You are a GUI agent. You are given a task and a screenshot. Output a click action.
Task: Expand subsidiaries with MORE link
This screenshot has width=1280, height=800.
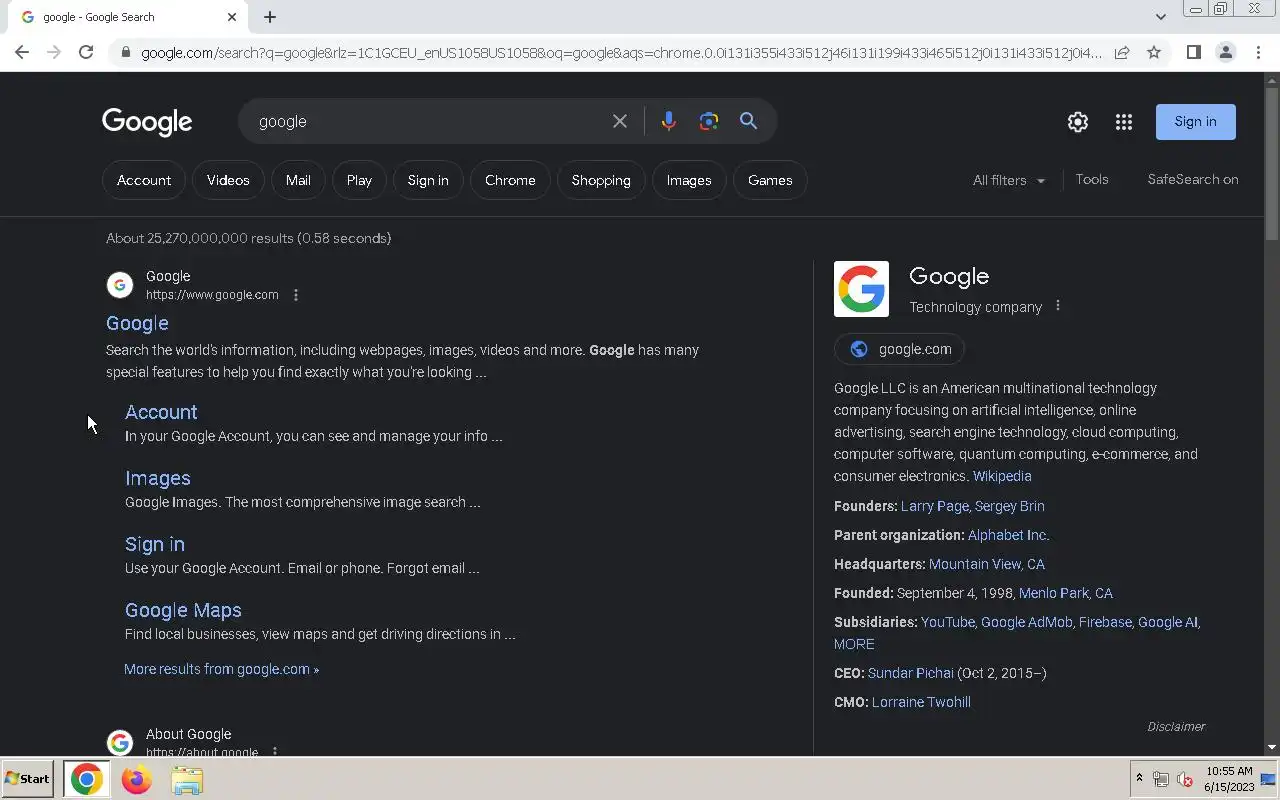click(854, 644)
